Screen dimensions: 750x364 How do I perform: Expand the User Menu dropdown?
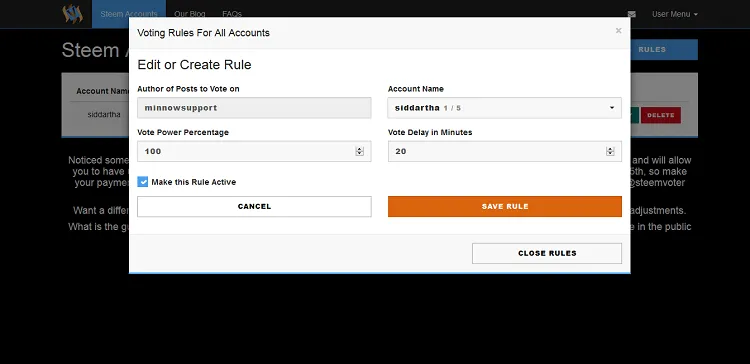674,14
